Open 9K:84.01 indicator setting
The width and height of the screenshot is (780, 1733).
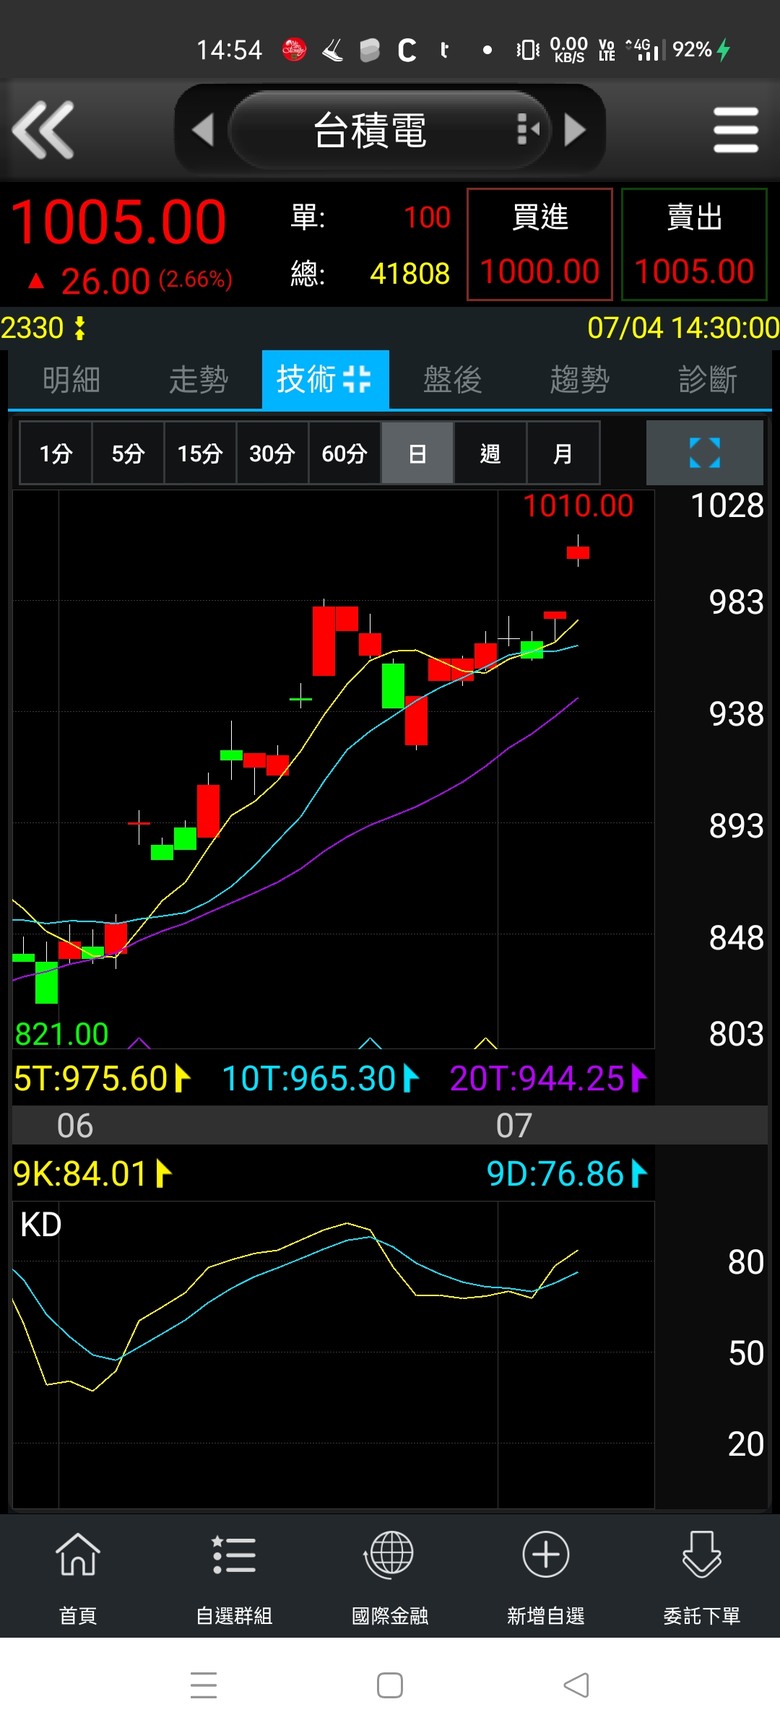(x=92, y=1173)
